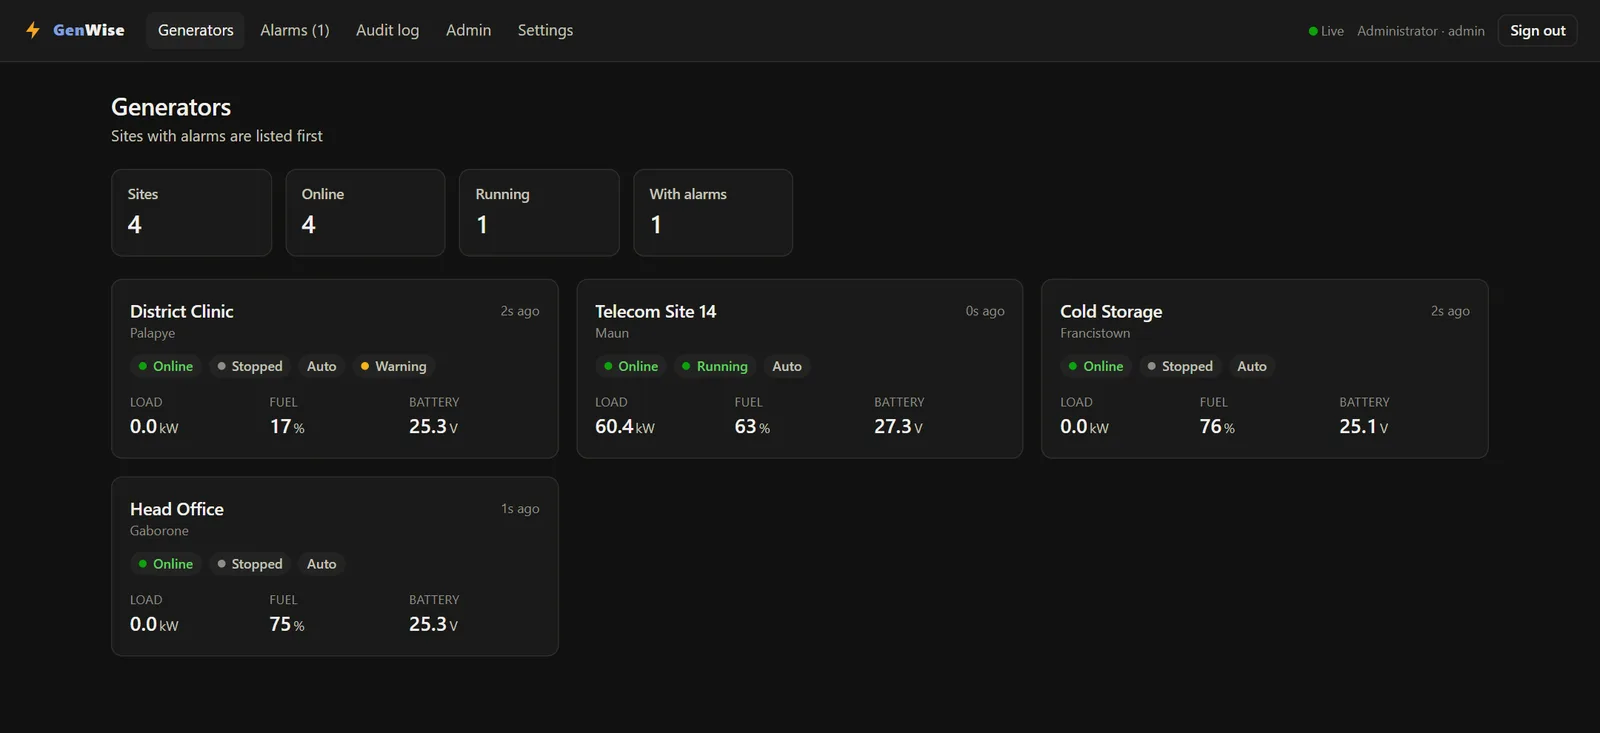1600x733 pixels.
Task: Click the Gaborone location text
Action: 159,532
